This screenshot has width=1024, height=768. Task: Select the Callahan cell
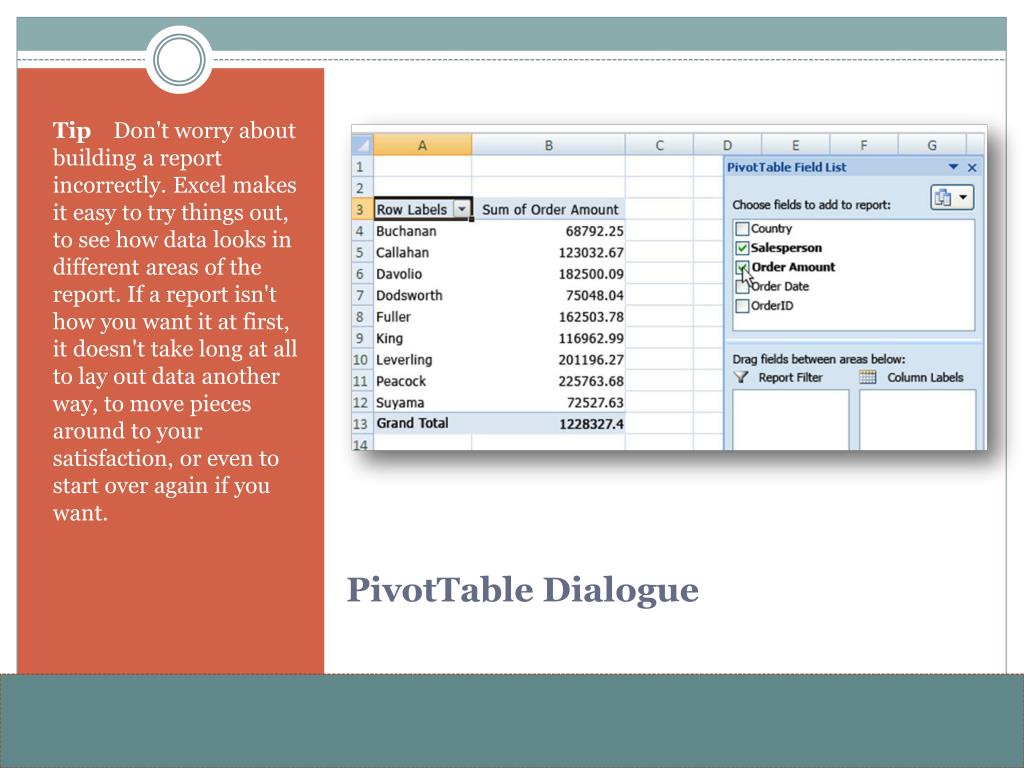coord(423,253)
